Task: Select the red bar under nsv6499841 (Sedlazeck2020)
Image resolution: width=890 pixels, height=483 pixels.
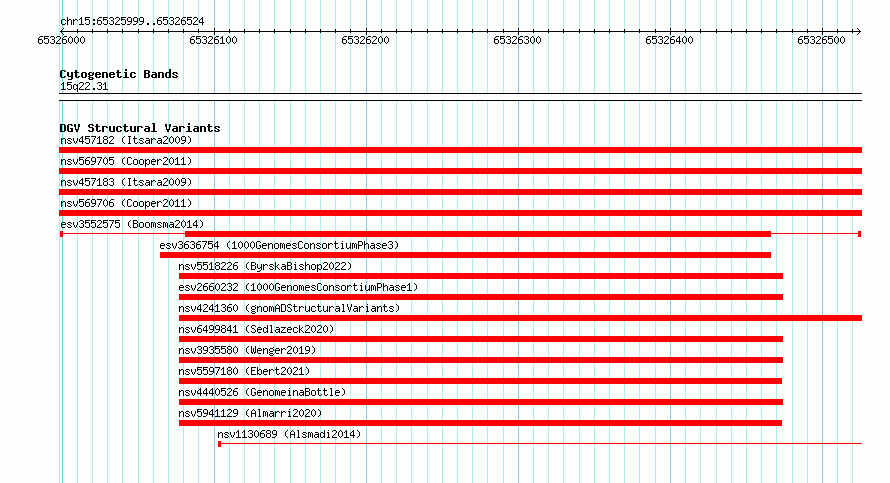Action: point(481,339)
